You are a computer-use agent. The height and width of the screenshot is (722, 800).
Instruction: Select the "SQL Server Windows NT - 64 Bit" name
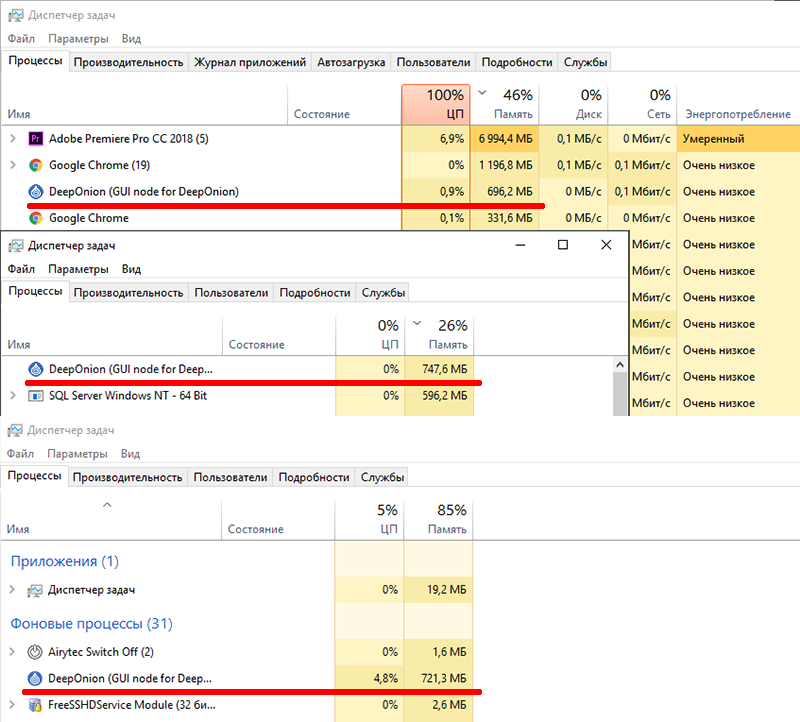point(128,395)
